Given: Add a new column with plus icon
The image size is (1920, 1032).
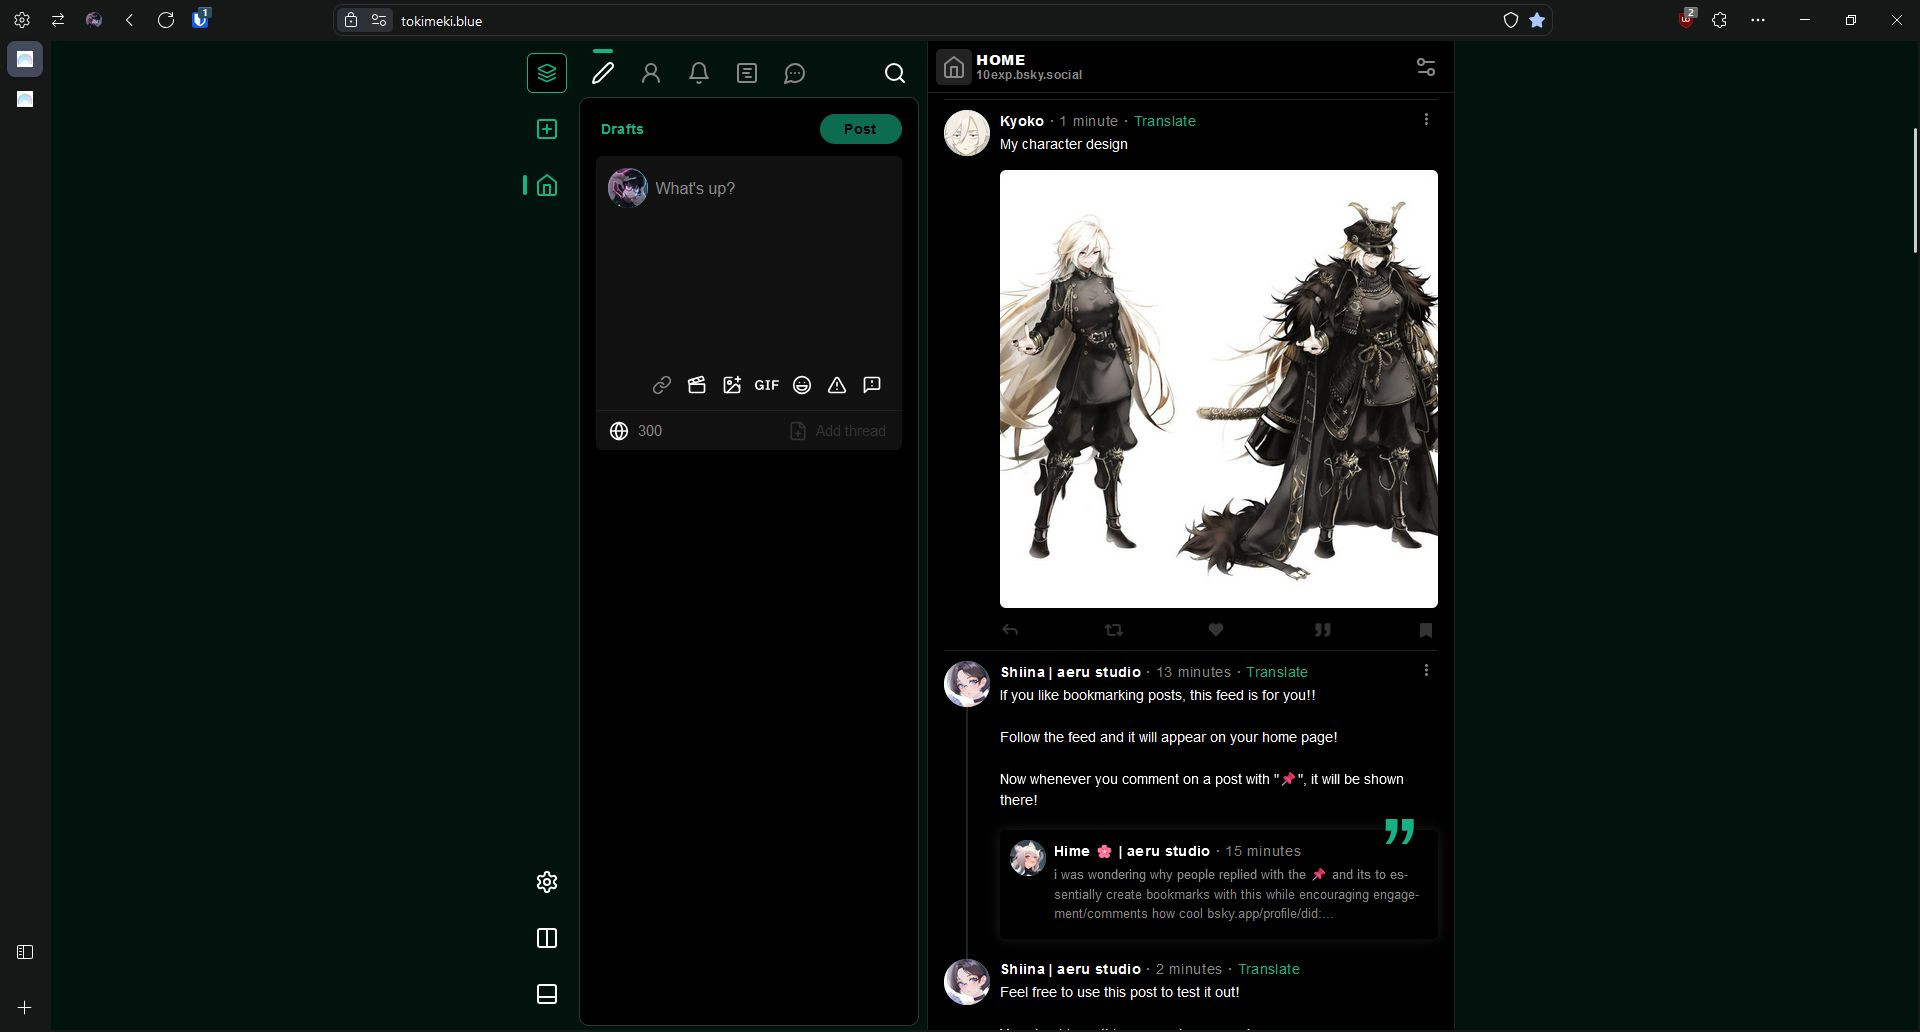Looking at the screenshot, I should pos(547,129).
